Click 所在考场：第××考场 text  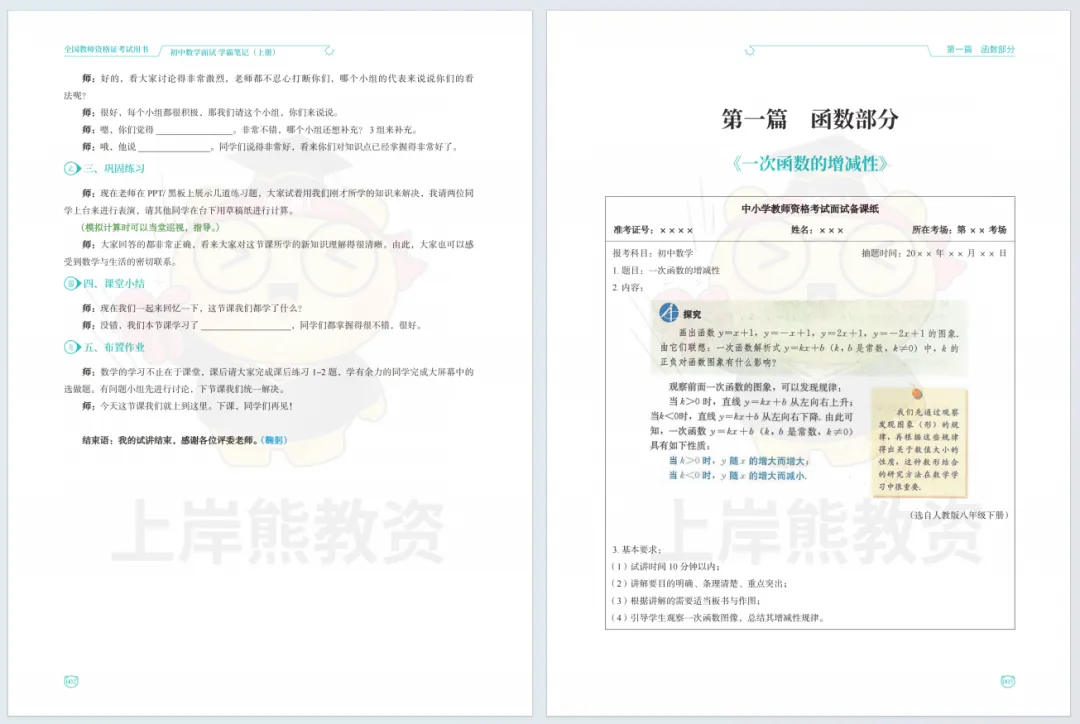point(959,230)
